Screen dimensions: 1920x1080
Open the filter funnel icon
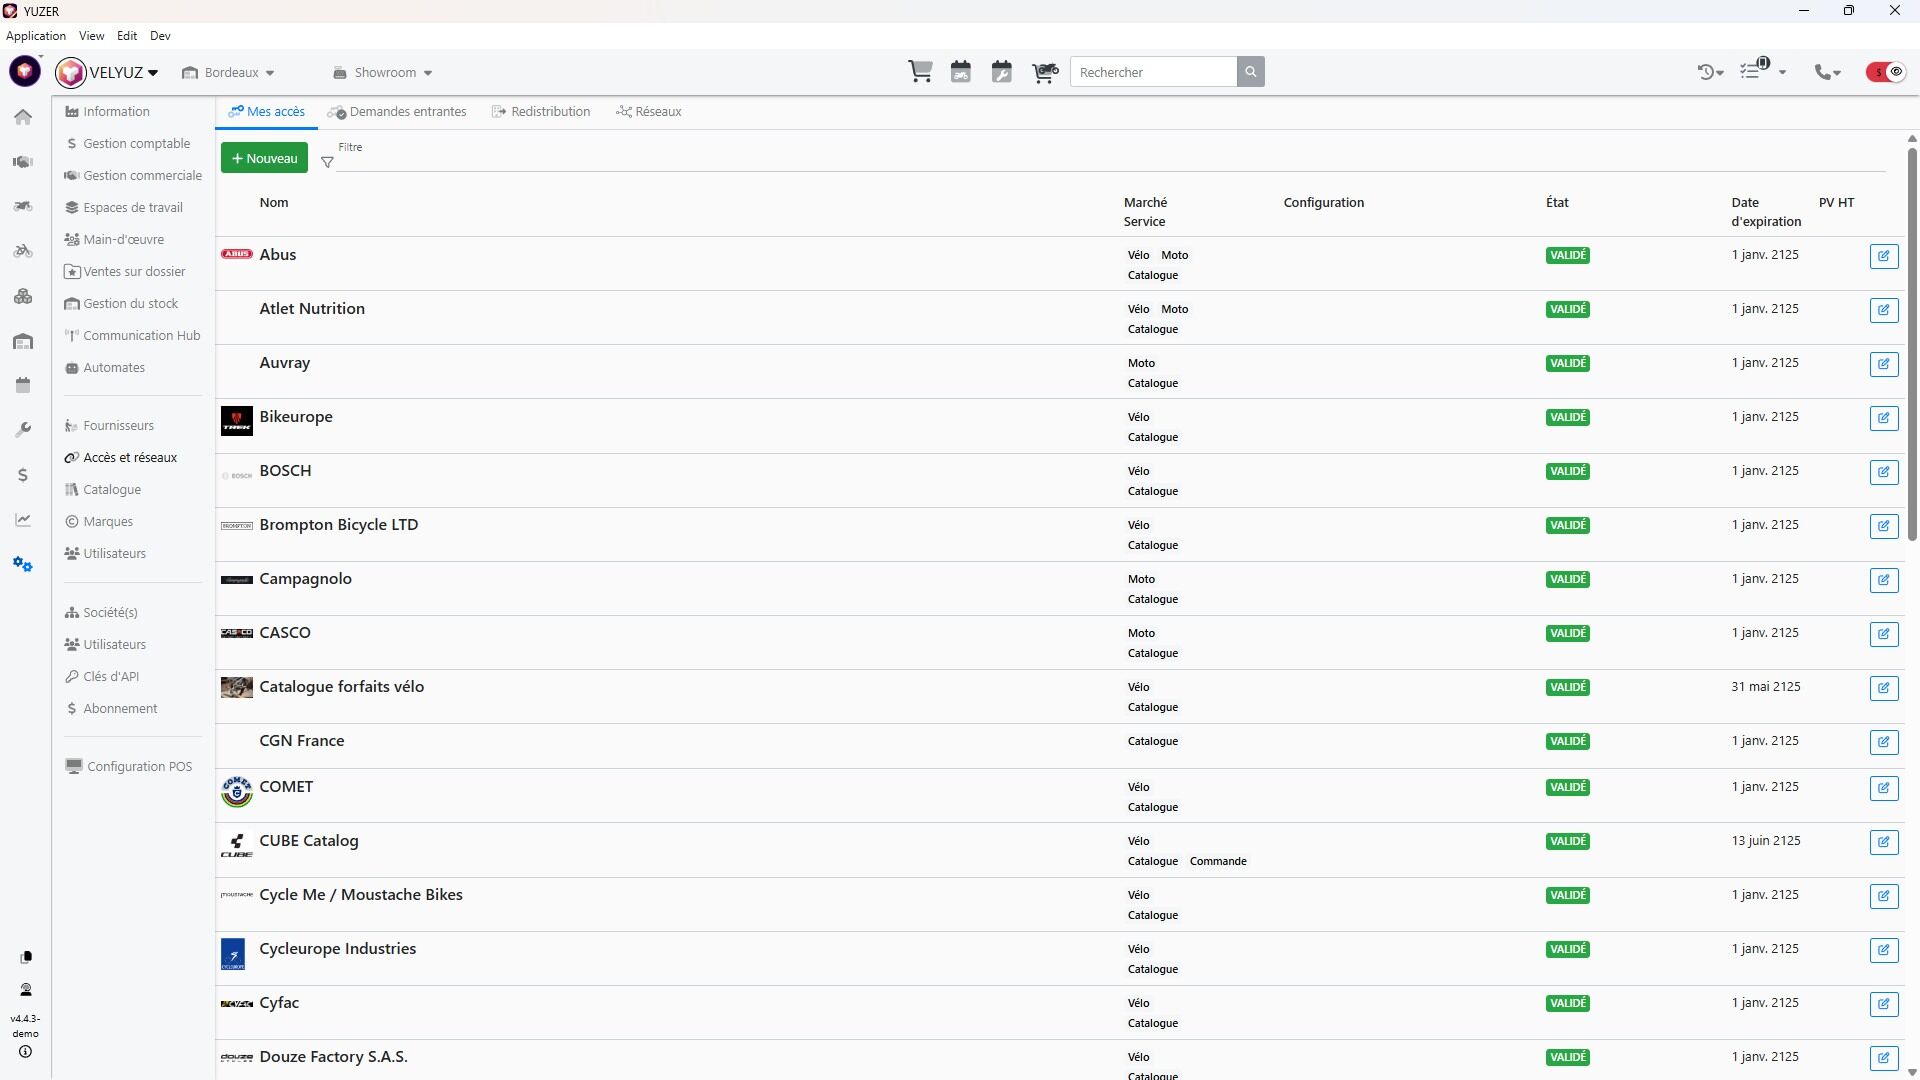tap(327, 162)
